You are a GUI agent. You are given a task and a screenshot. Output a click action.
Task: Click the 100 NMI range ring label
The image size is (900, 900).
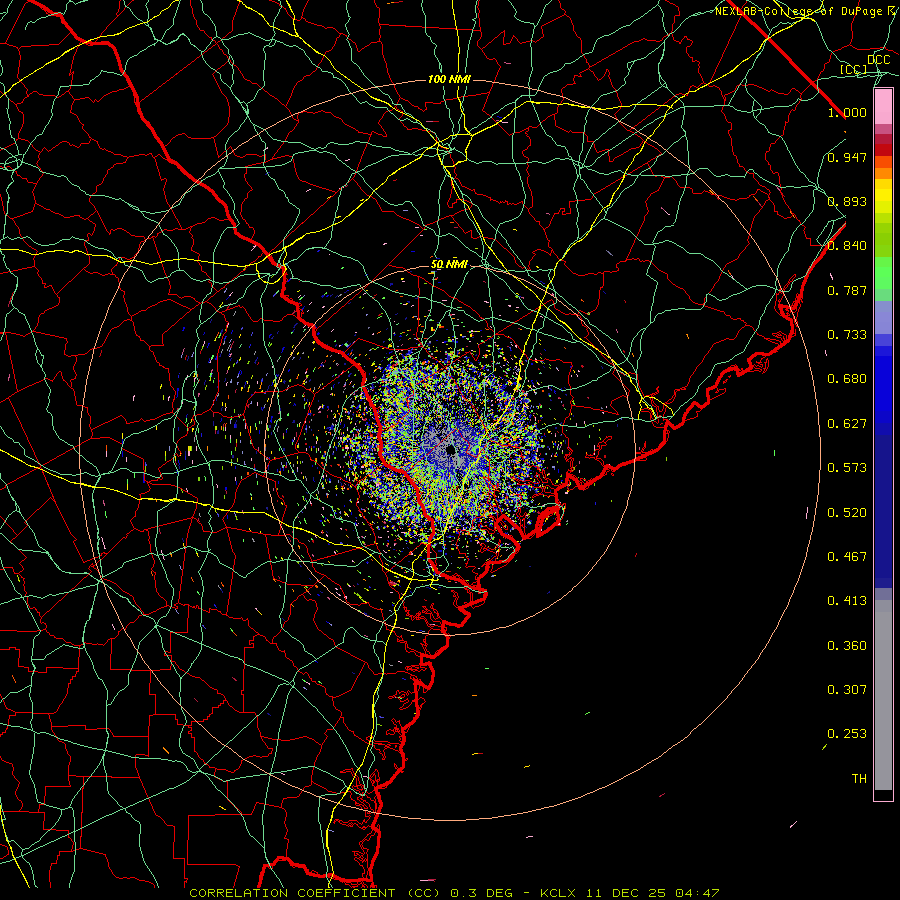click(x=449, y=79)
